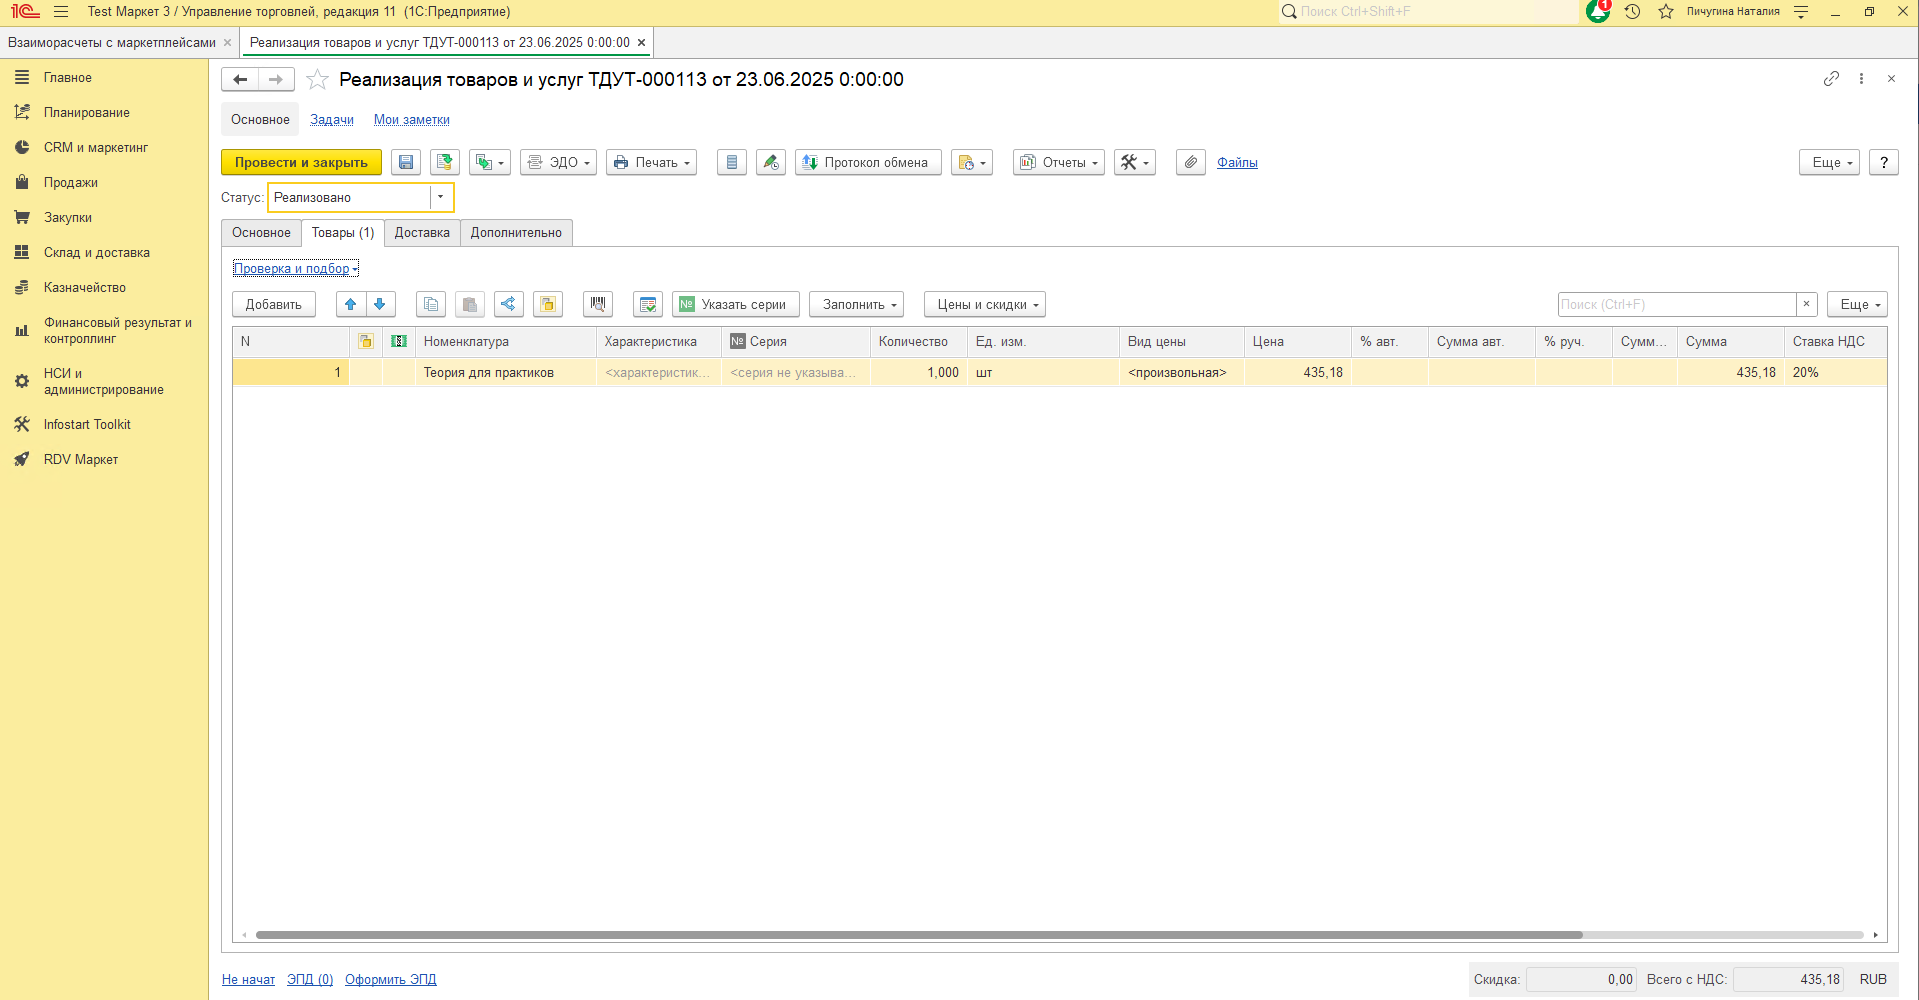Close the Реализация товаров и услуг tab
The width and height of the screenshot is (1919, 1000).
pos(641,42)
